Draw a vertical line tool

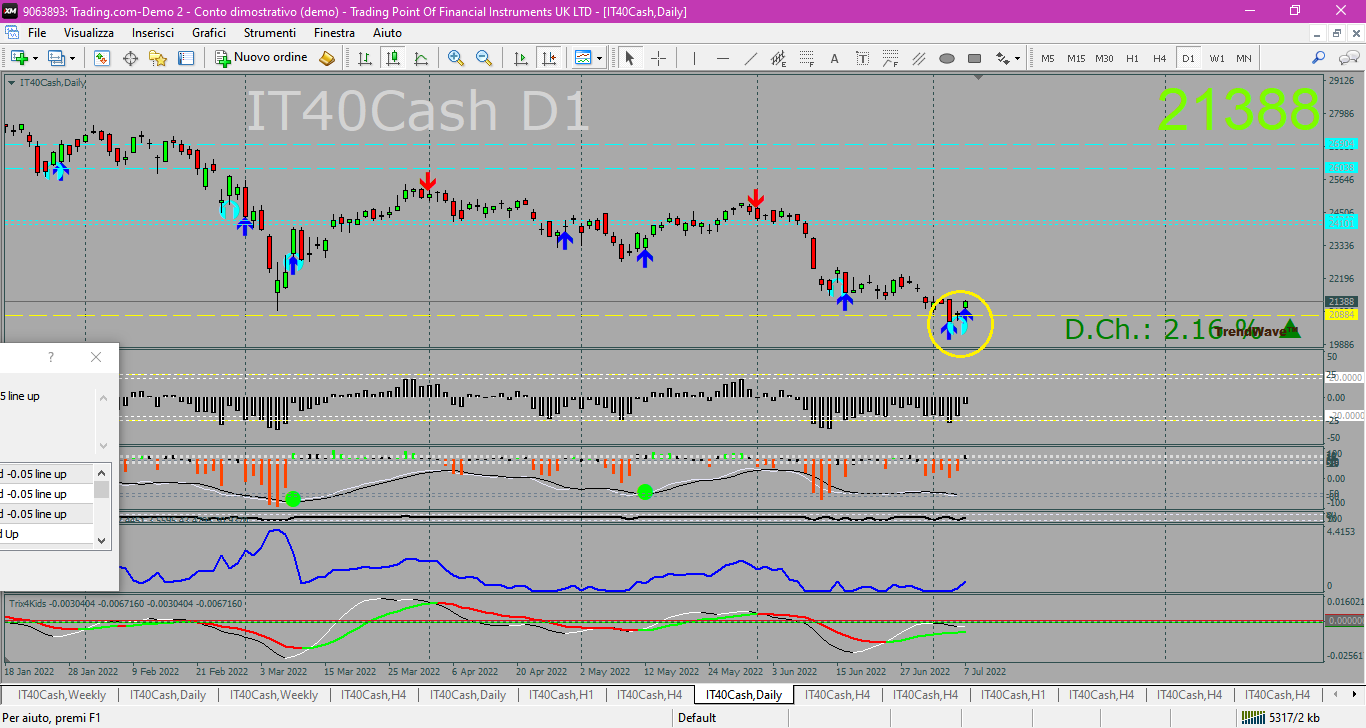(694, 58)
